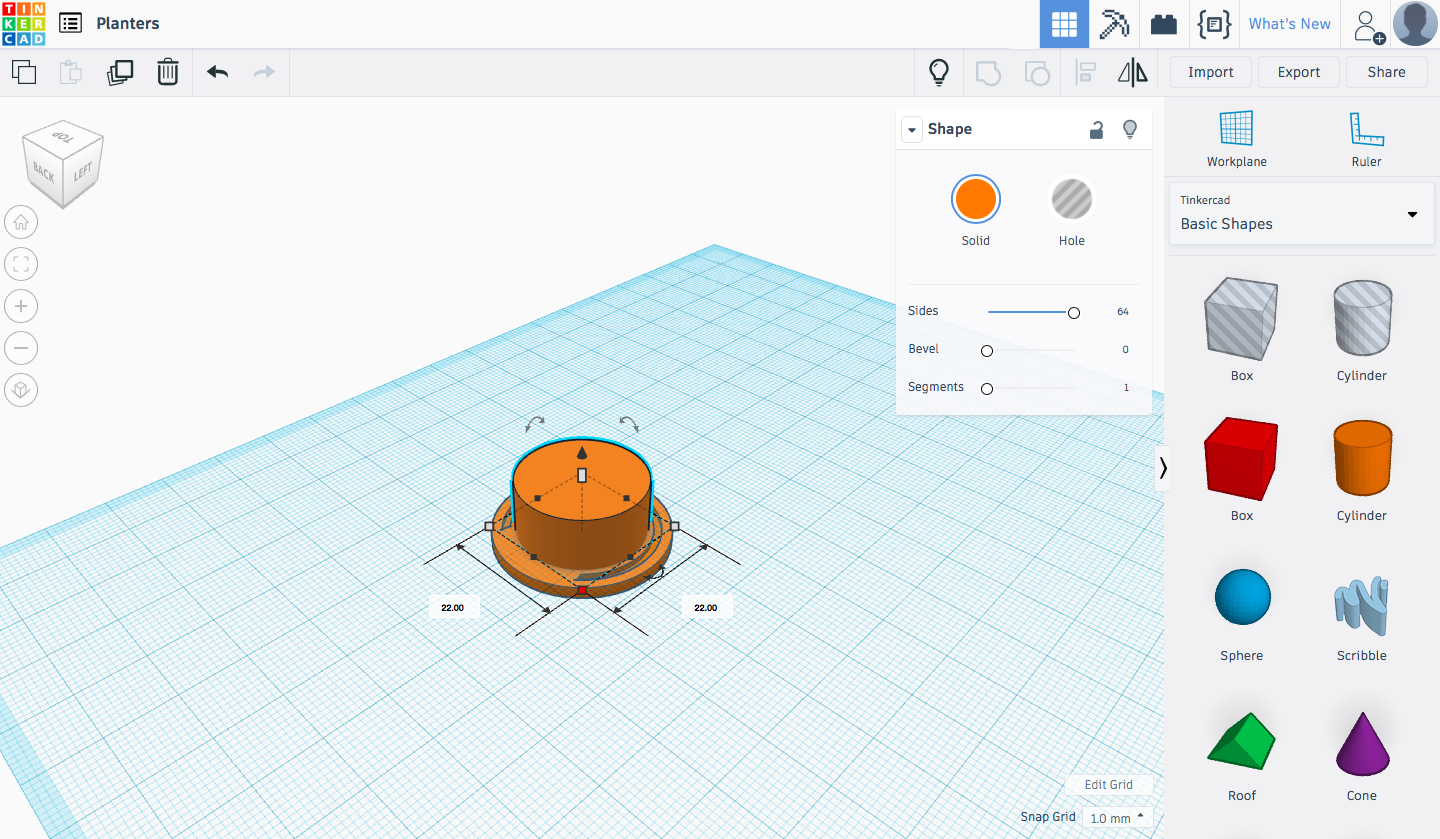Image resolution: width=1440 pixels, height=839 pixels.
Task: Undo the last action
Action: (217, 72)
